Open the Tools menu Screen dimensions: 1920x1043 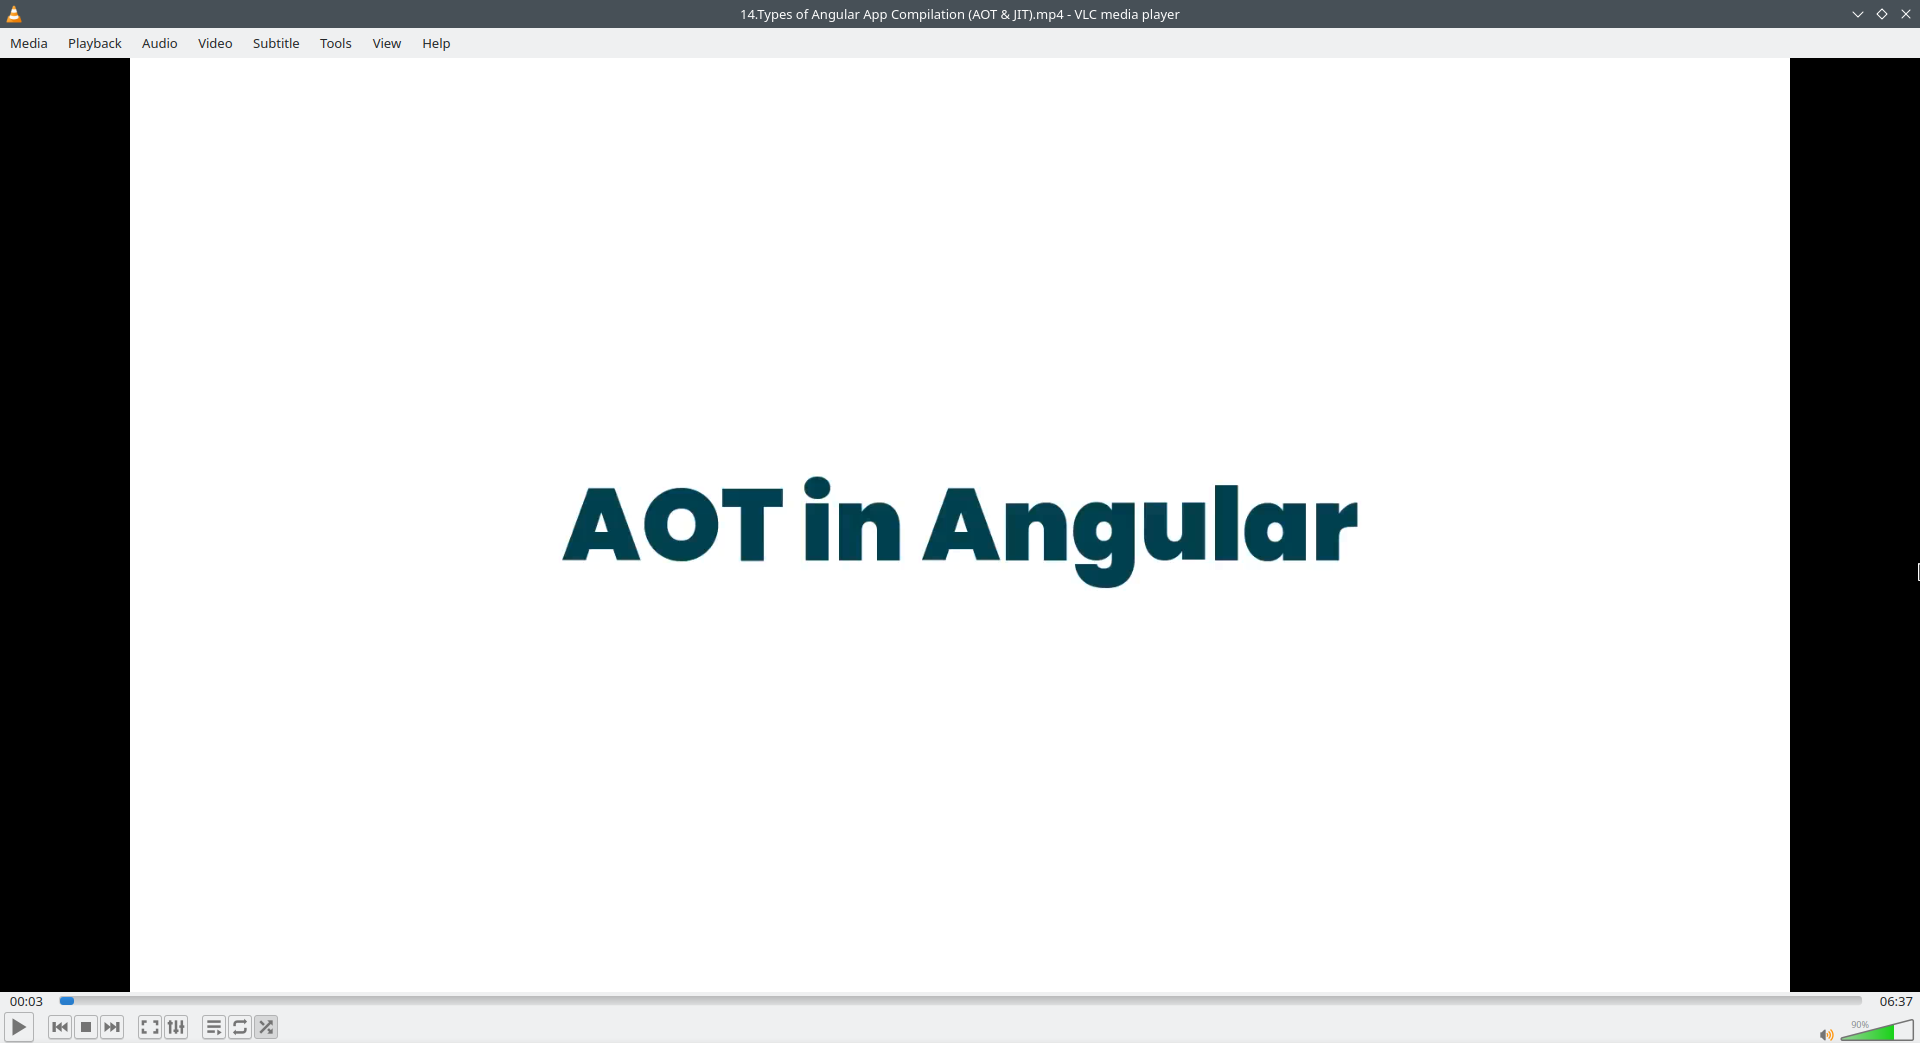coord(336,43)
